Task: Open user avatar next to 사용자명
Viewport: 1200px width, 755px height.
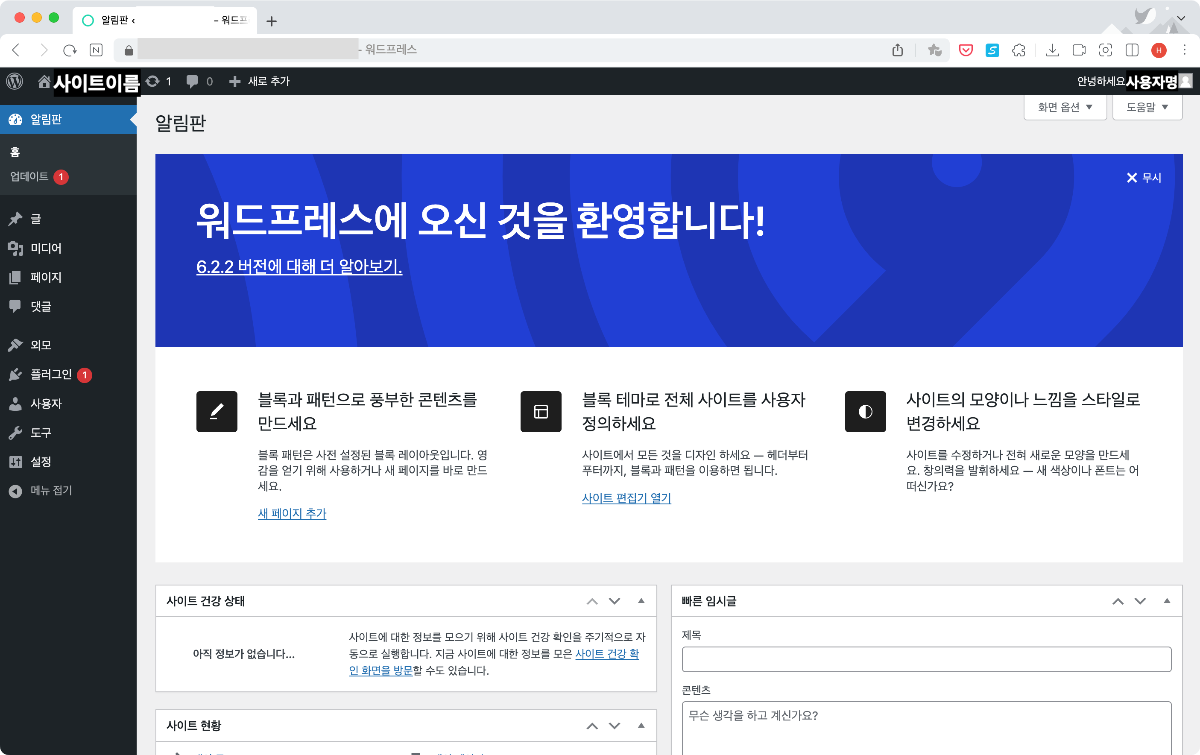Action: tap(1186, 81)
